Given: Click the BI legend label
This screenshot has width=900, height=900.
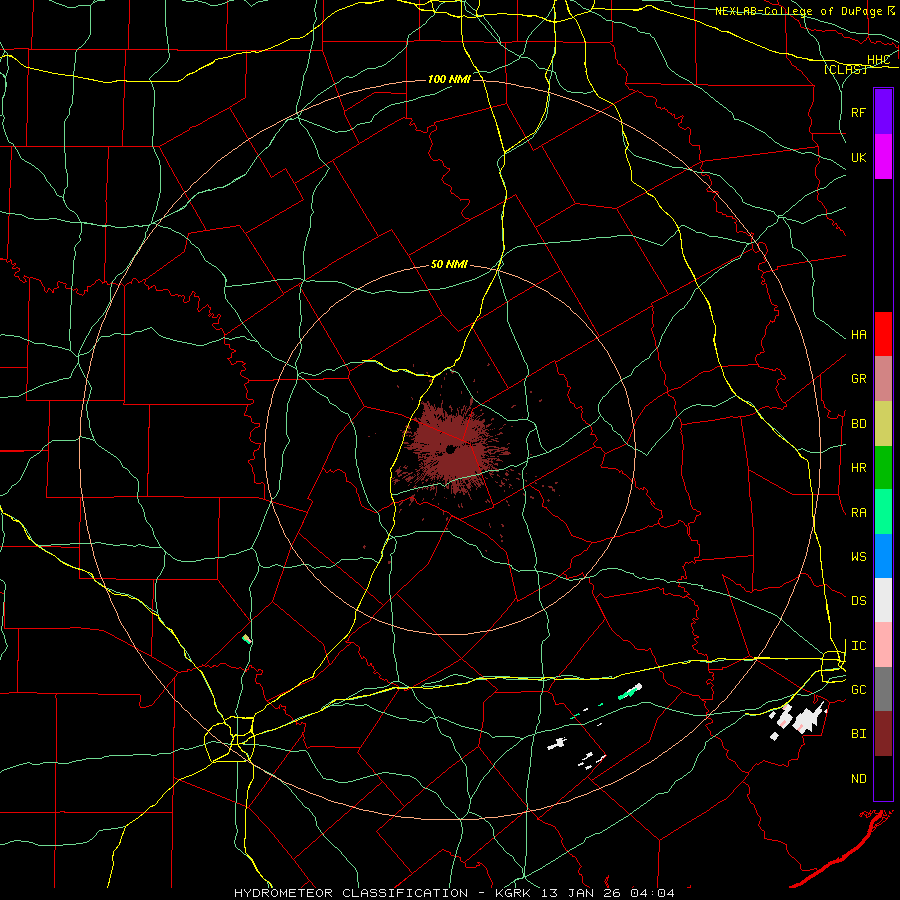Looking at the screenshot, I should [x=858, y=734].
